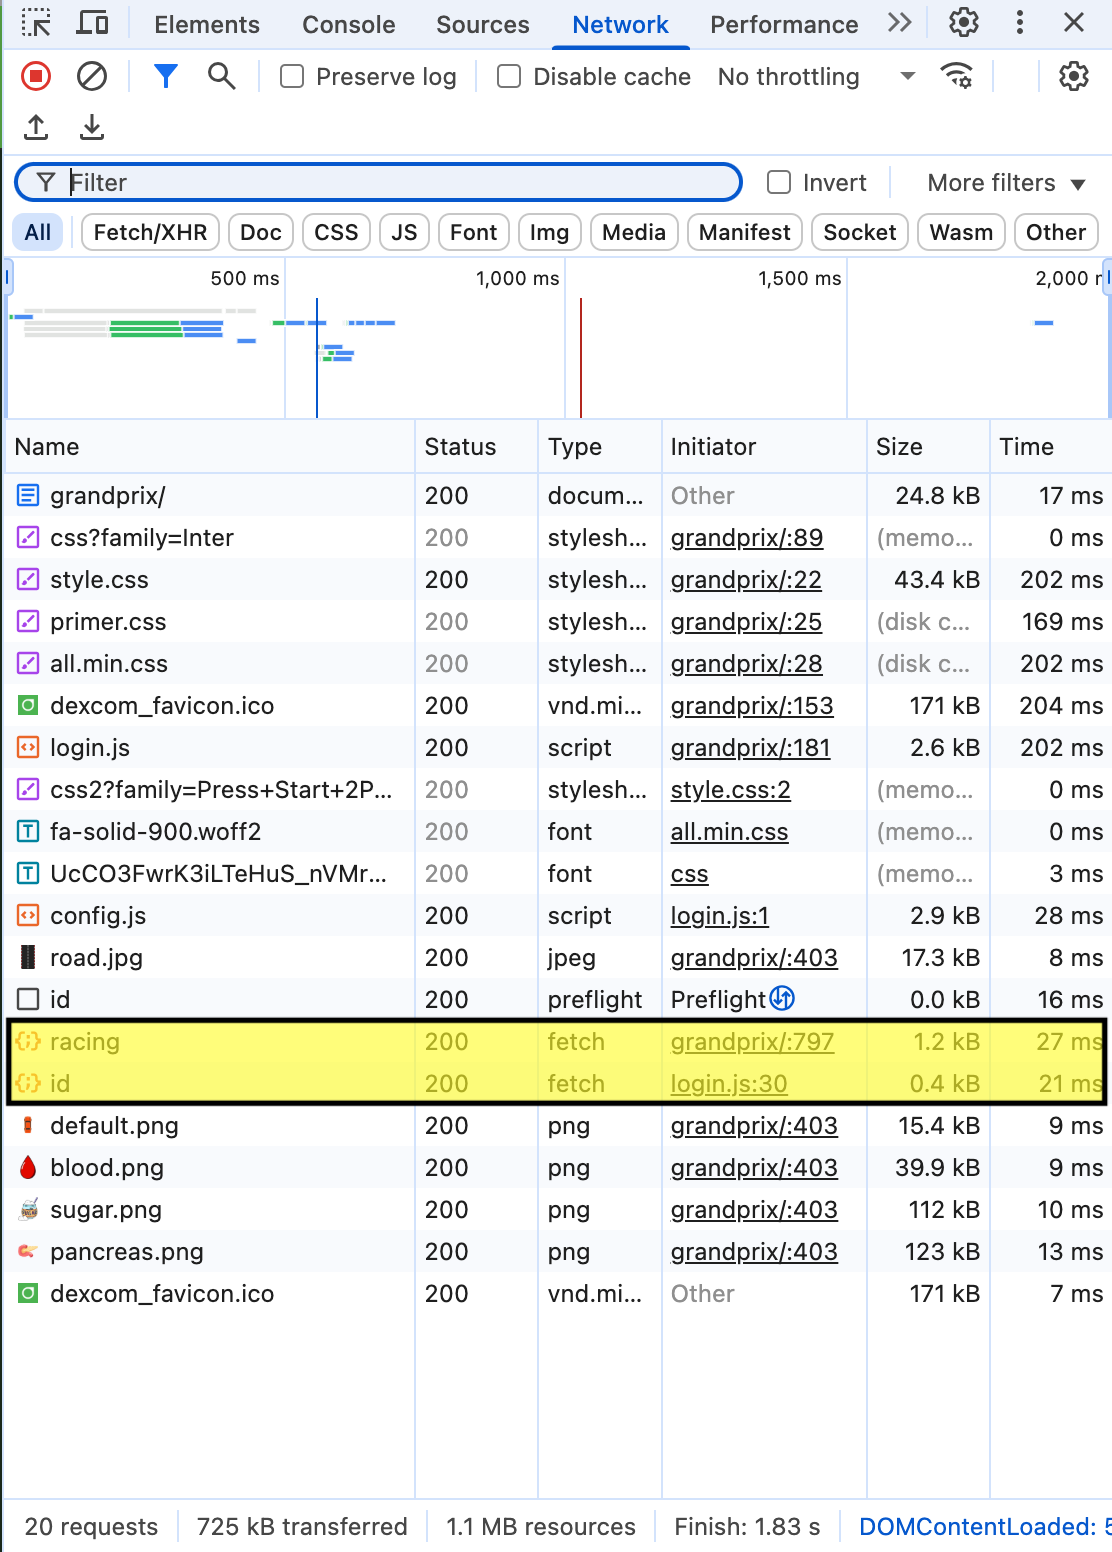
Task: Filter by Other requests
Action: (1056, 232)
